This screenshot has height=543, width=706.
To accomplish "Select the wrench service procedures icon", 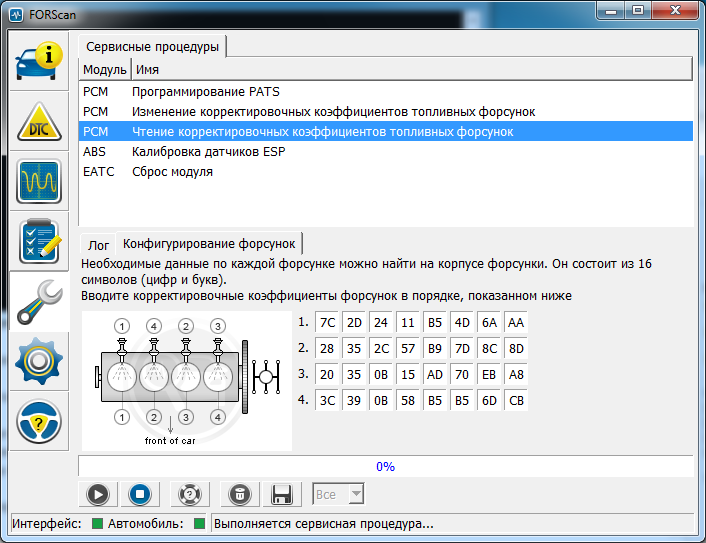I will 39,302.
